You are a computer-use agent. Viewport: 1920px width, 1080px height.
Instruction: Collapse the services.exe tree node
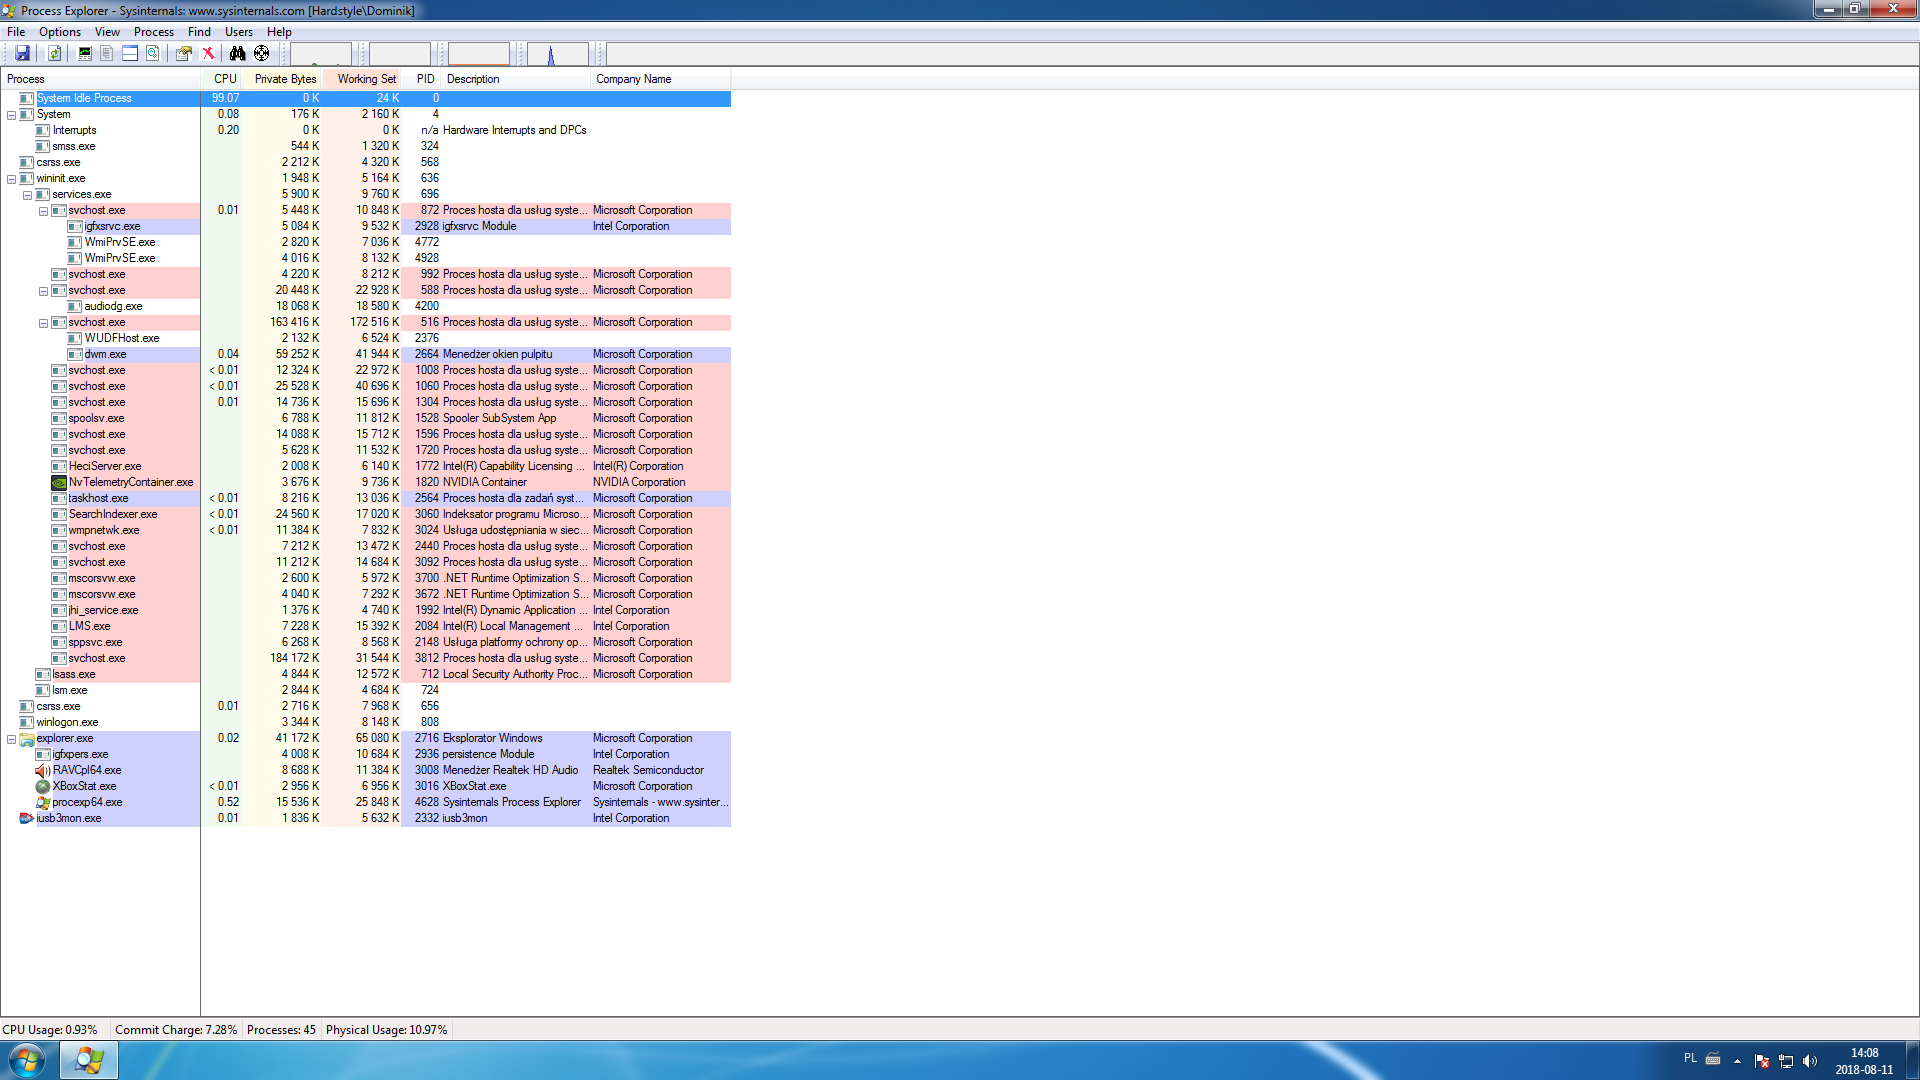coord(28,195)
